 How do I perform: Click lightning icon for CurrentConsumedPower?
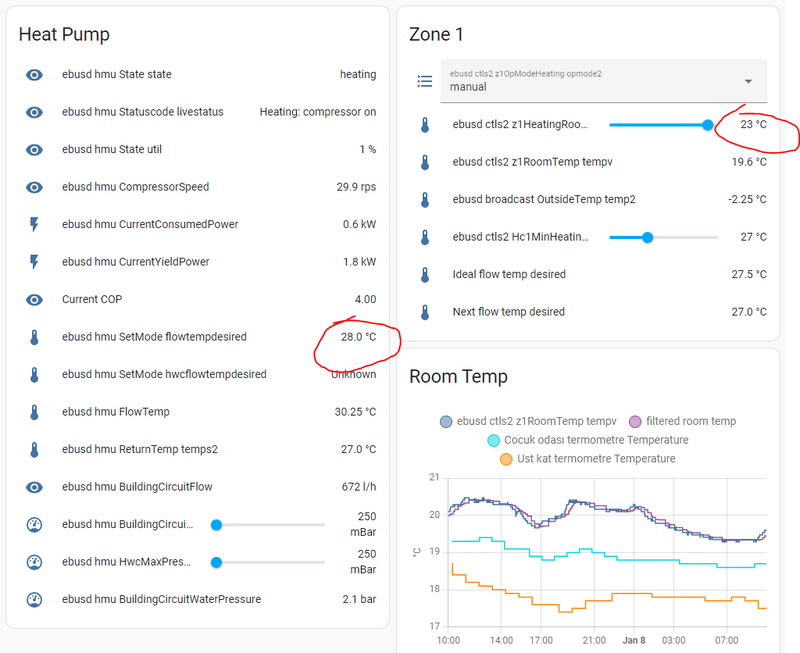[x=34, y=224]
